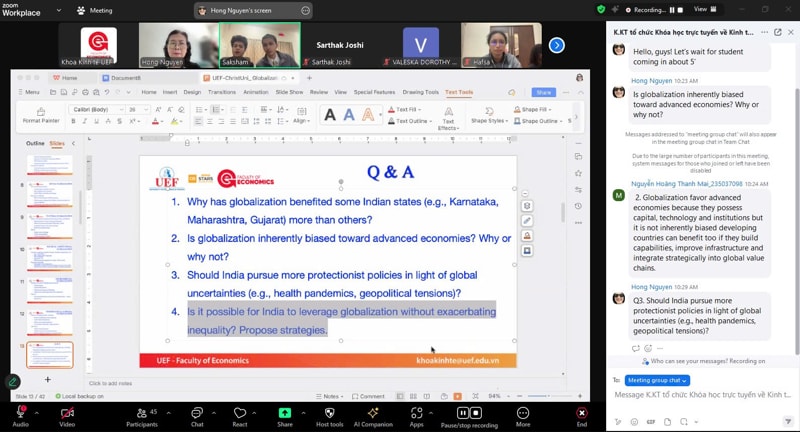Start camera with the Video button

point(66,414)
